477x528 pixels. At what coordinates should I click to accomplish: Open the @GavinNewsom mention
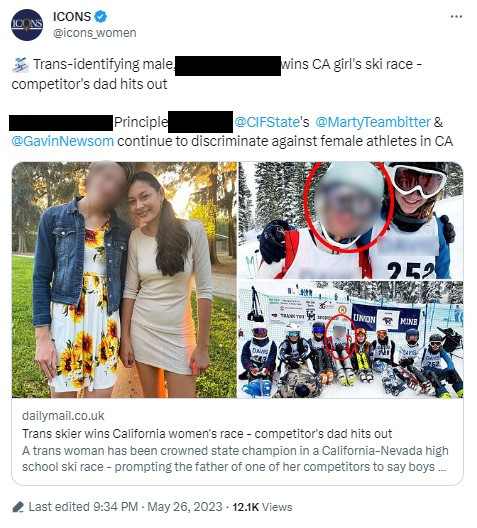tap(63, 141)
